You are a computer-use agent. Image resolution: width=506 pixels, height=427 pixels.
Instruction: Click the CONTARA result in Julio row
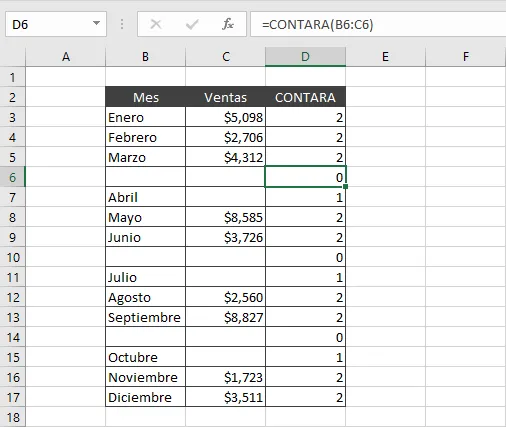(x=305, y=277)
